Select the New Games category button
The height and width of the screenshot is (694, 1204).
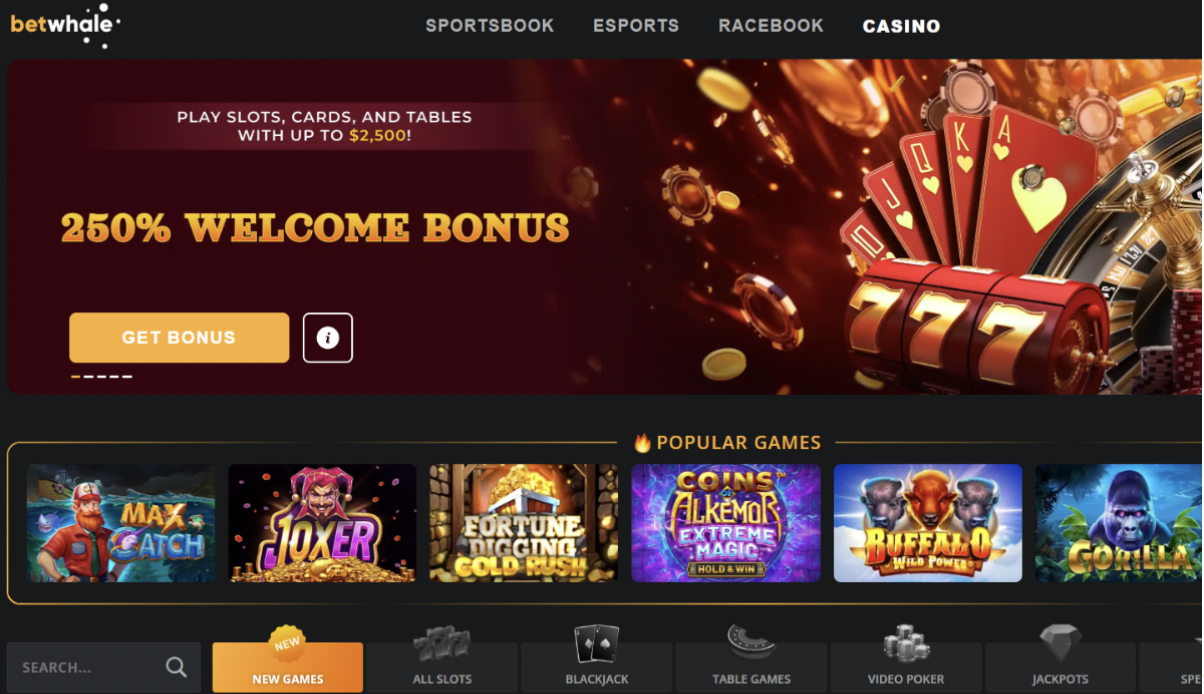(288, 667)
